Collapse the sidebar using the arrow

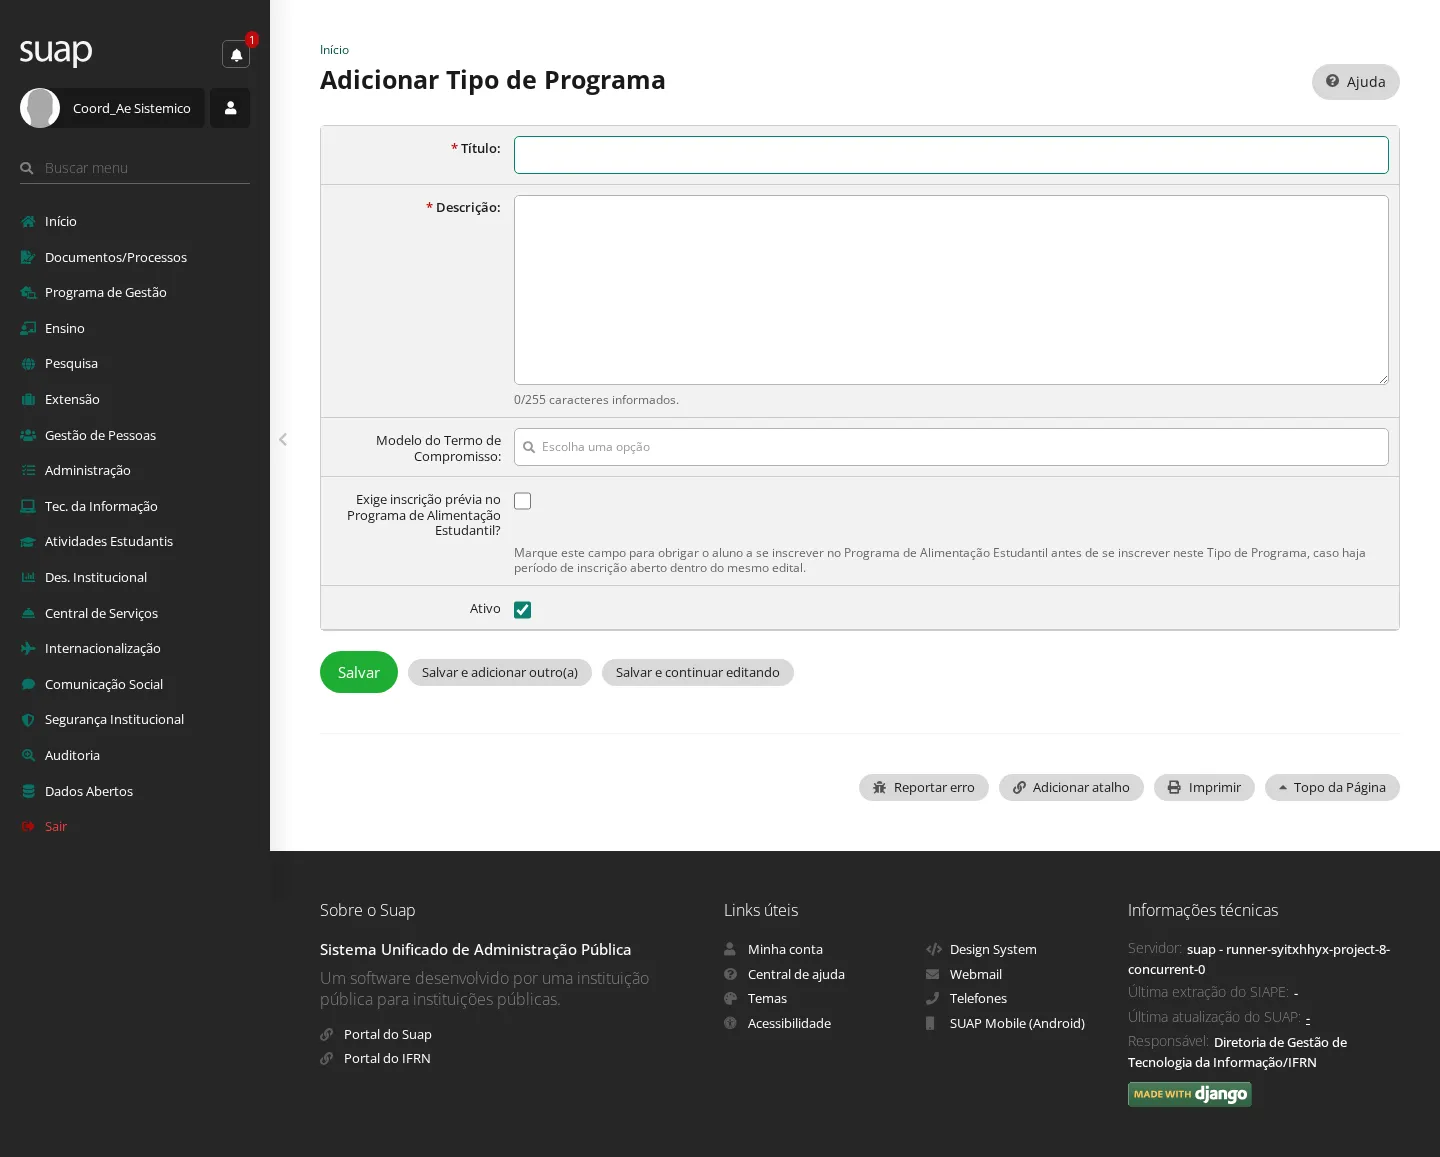click(283, 439)
